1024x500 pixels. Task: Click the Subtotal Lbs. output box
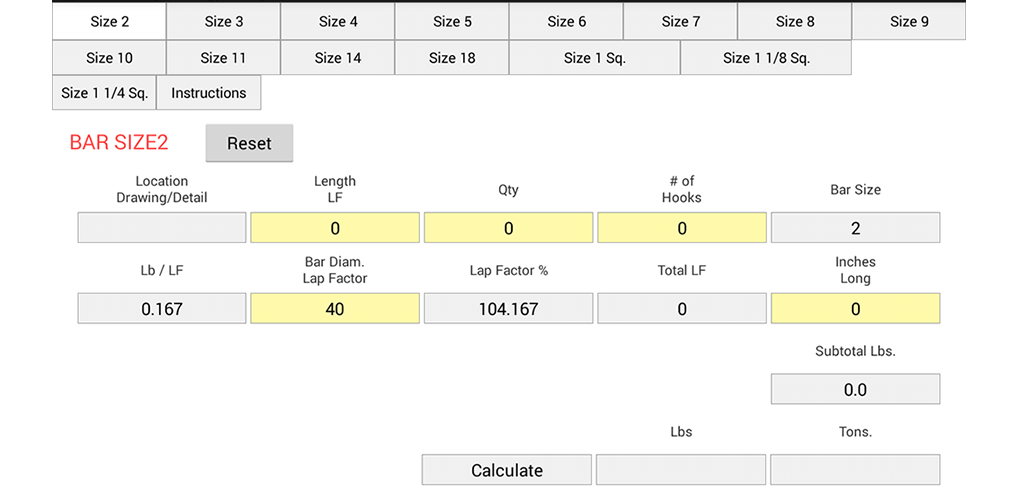(855, 390)
